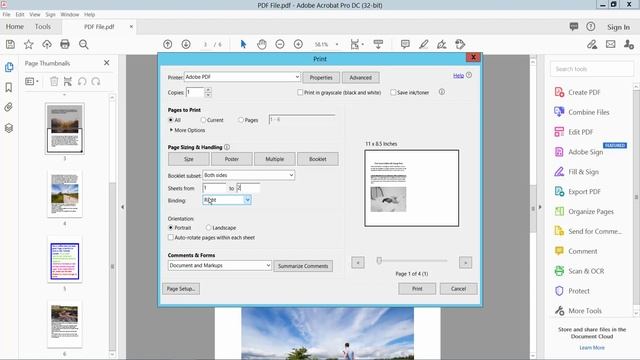Viewport: 640px width, 360px height.
Task: Open Page Thumbnails panel icon in left sidebar
Action: [x=9, y=67]
